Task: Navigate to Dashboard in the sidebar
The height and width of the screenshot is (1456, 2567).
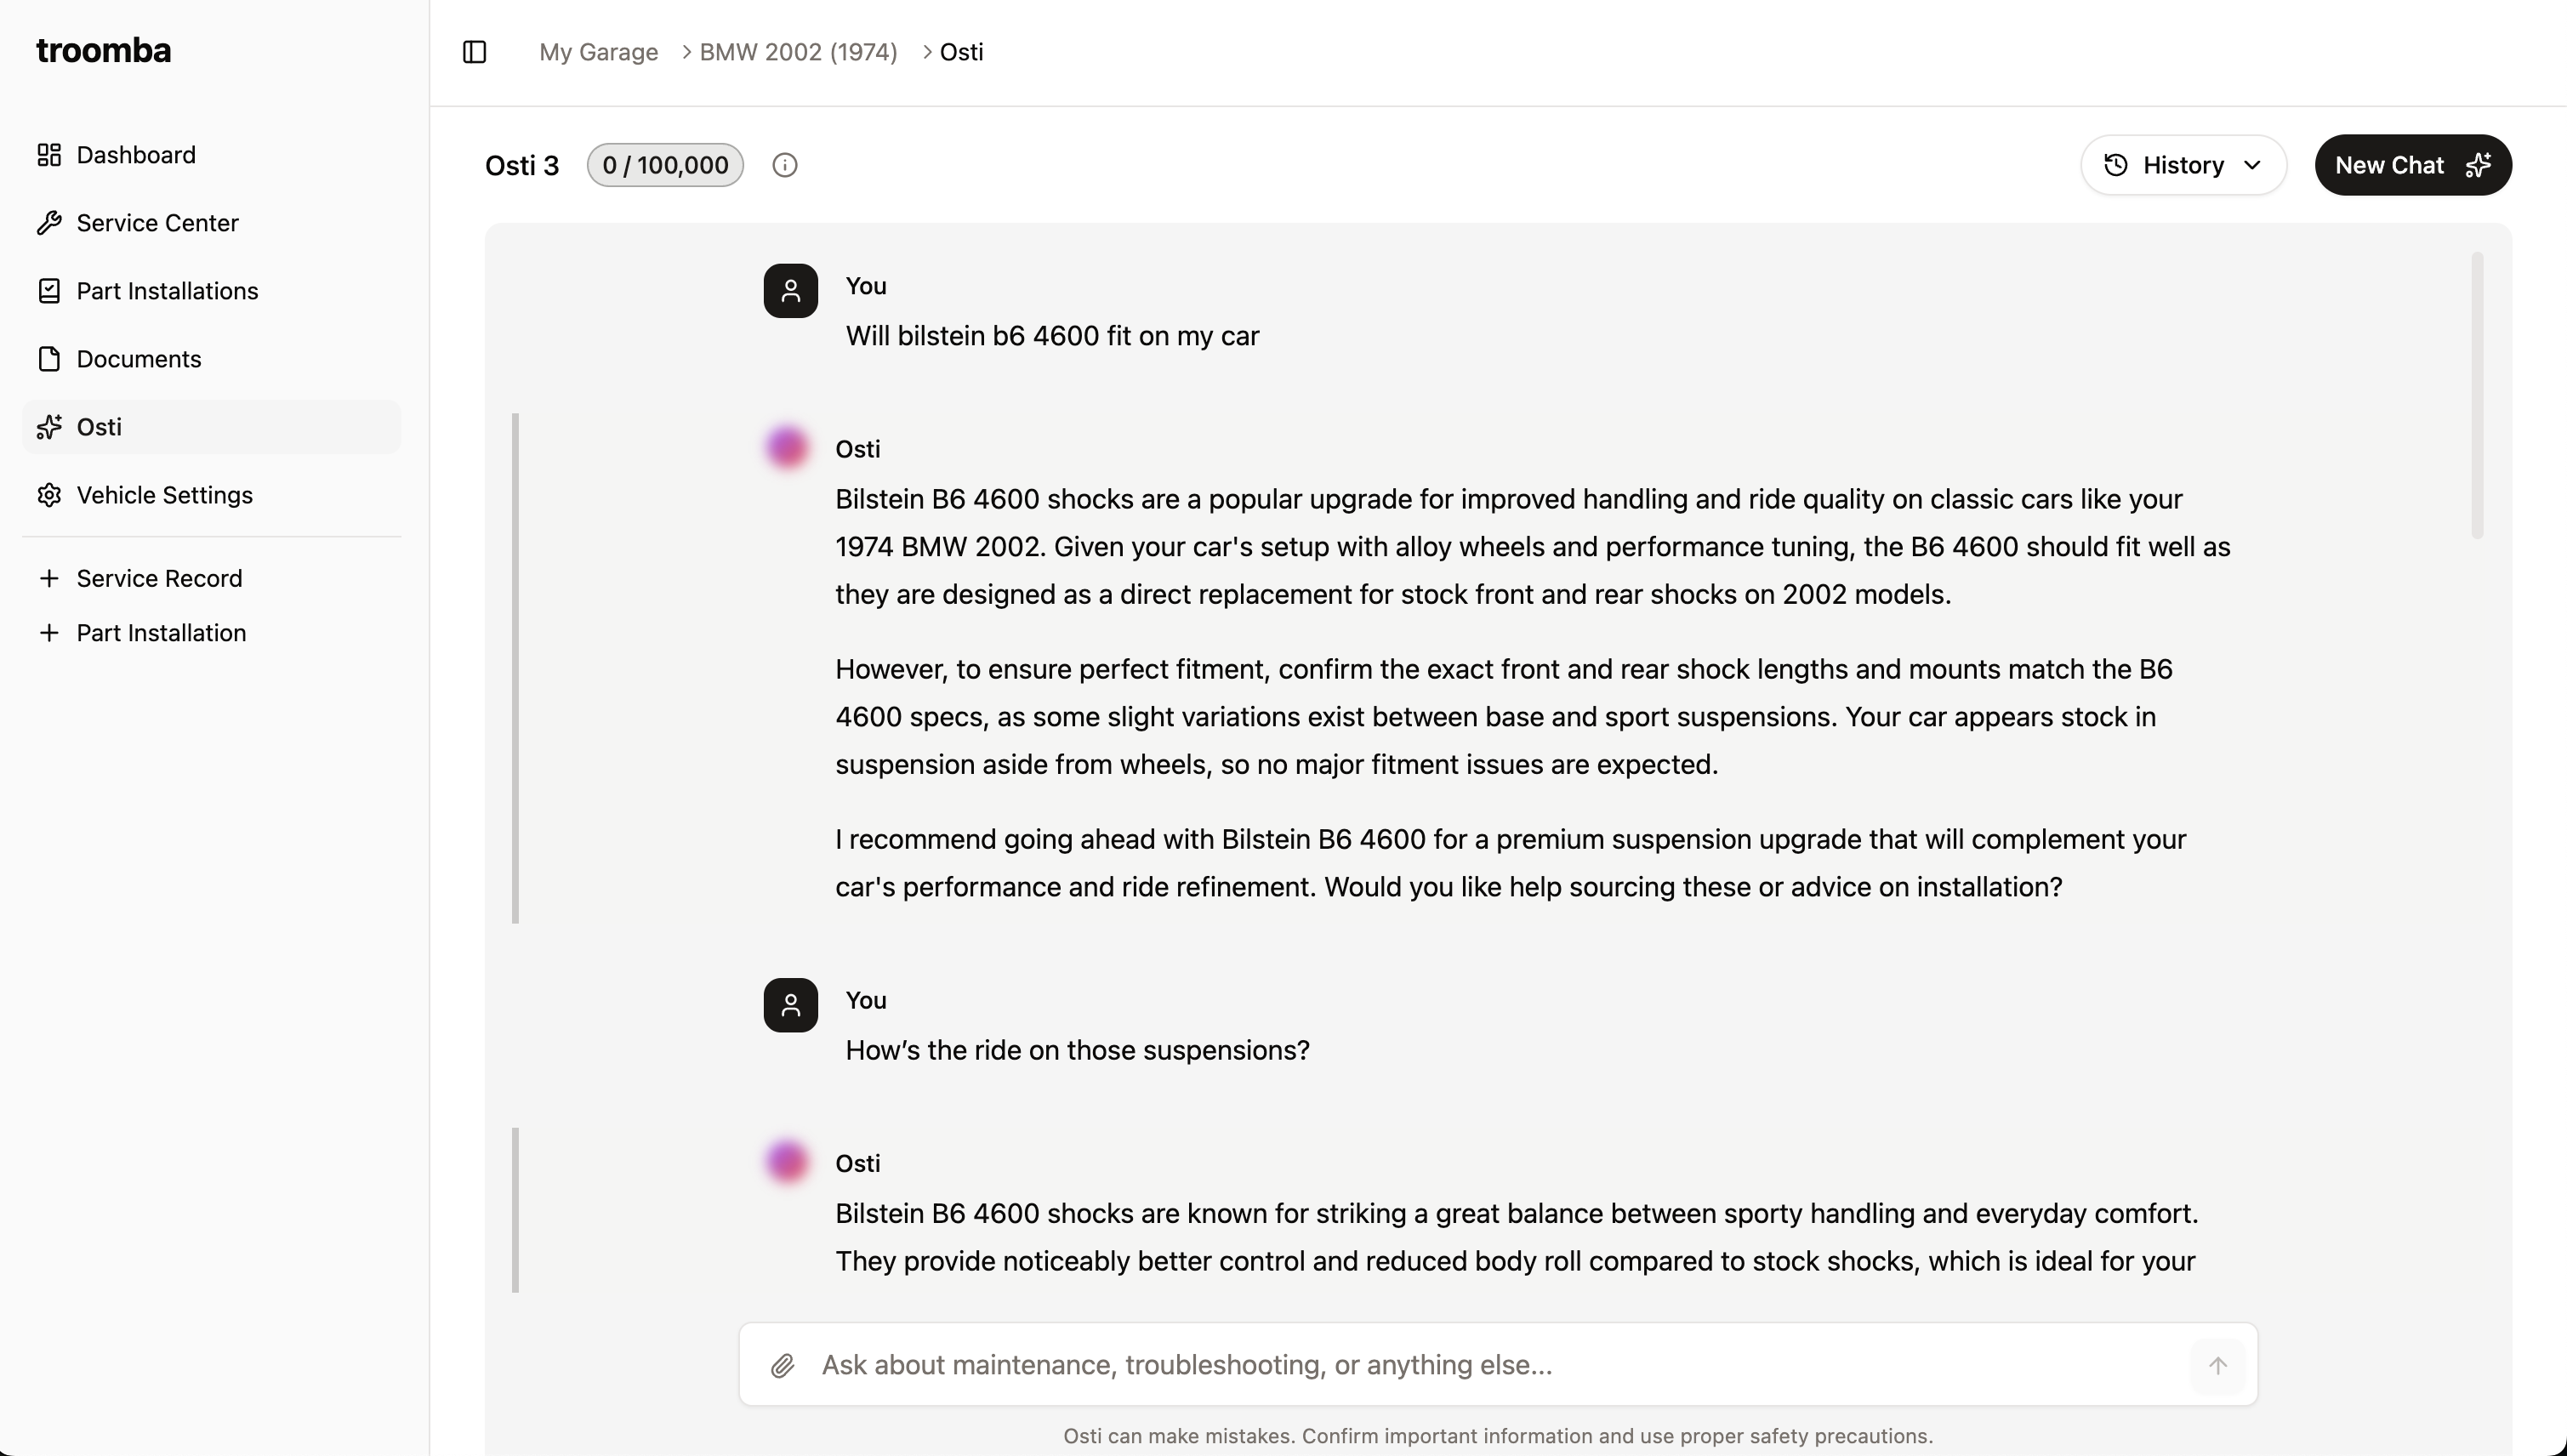Action: point(135,154)
